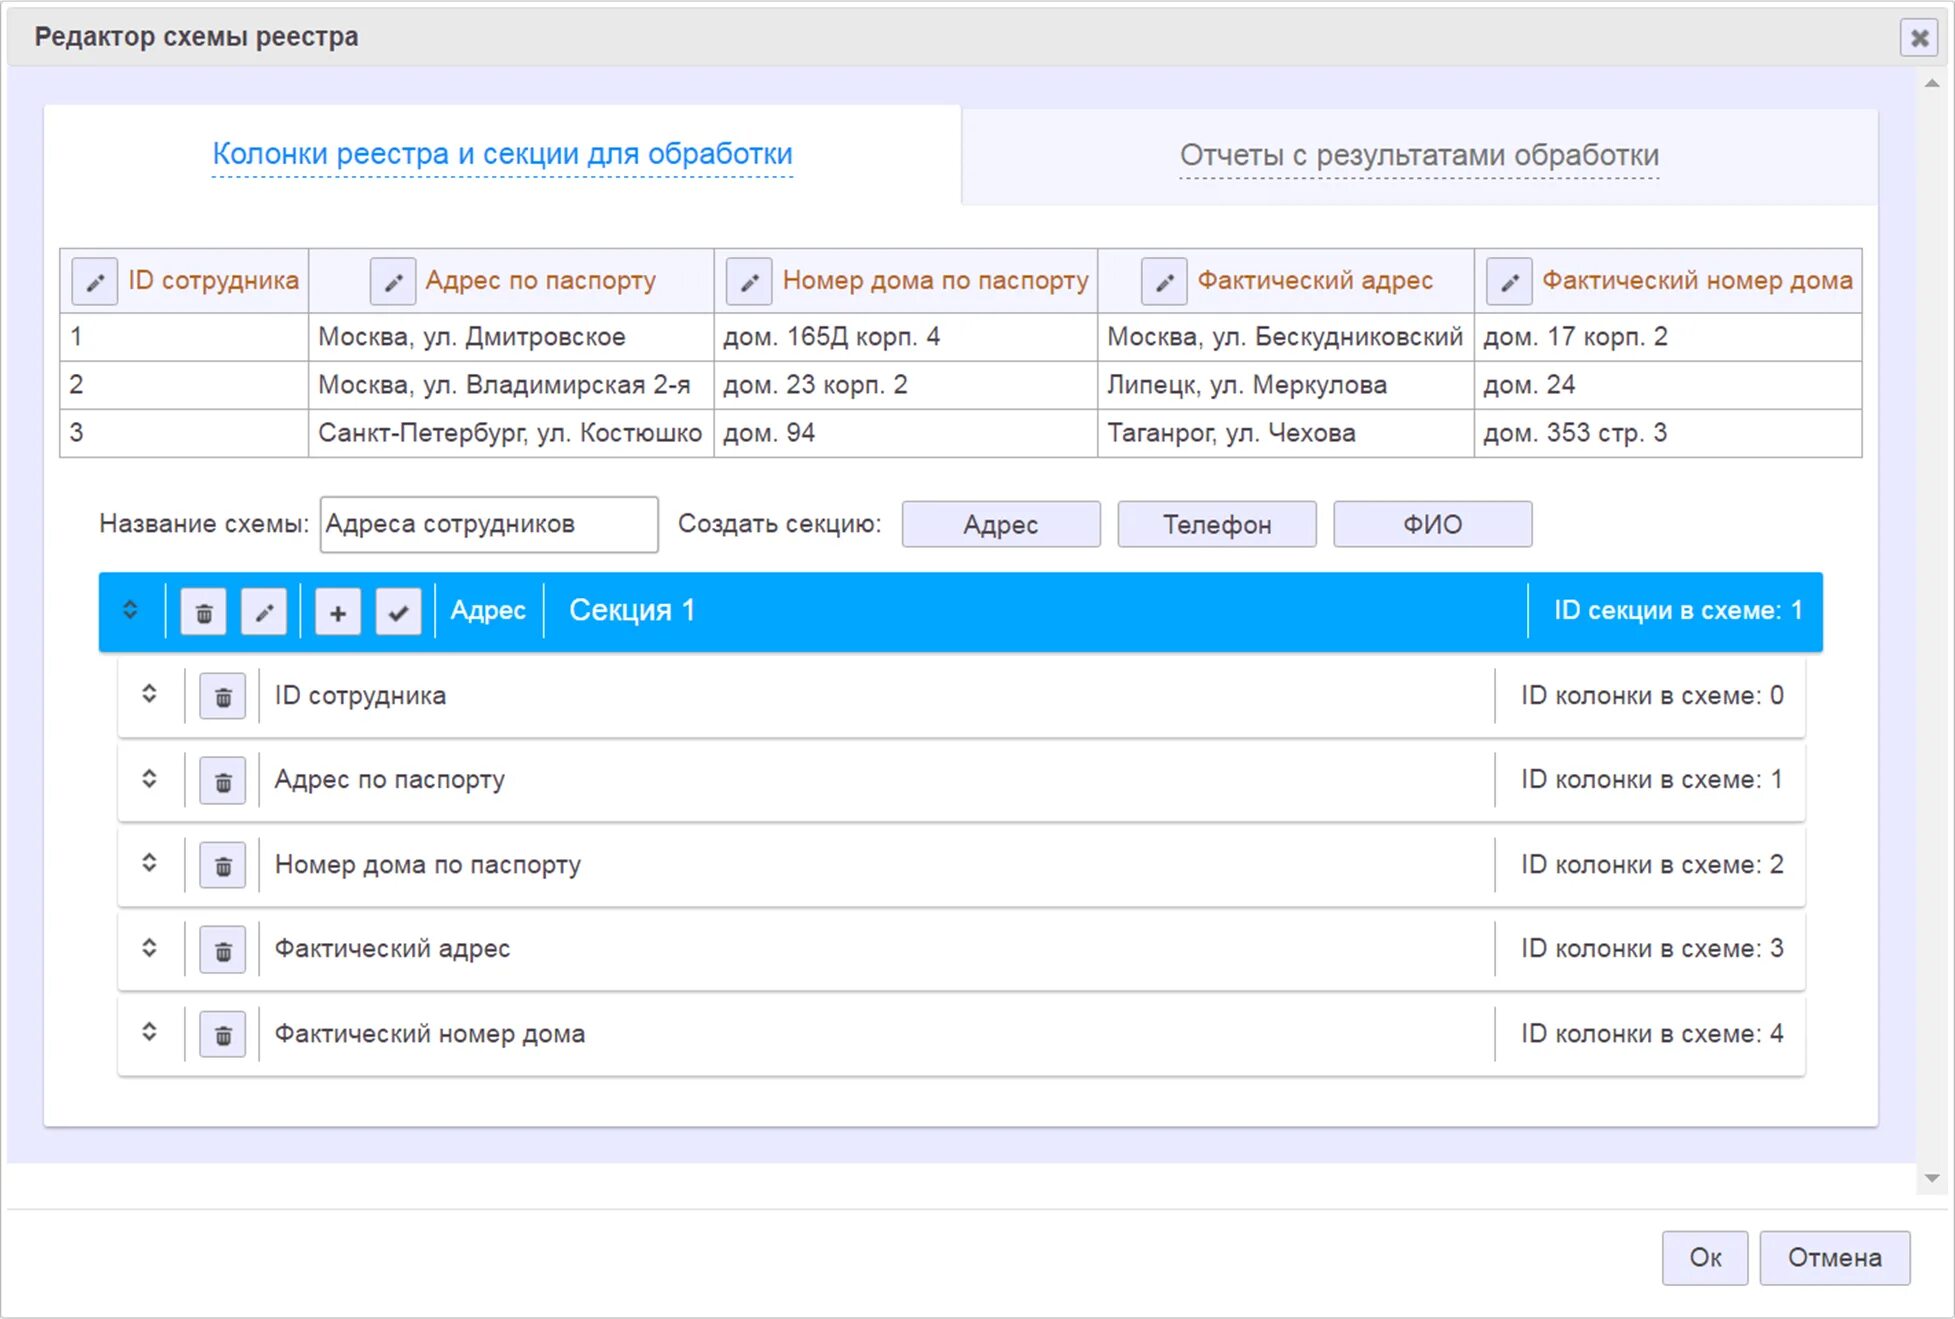Click the Название схемы input field

(x=489, y=524)
